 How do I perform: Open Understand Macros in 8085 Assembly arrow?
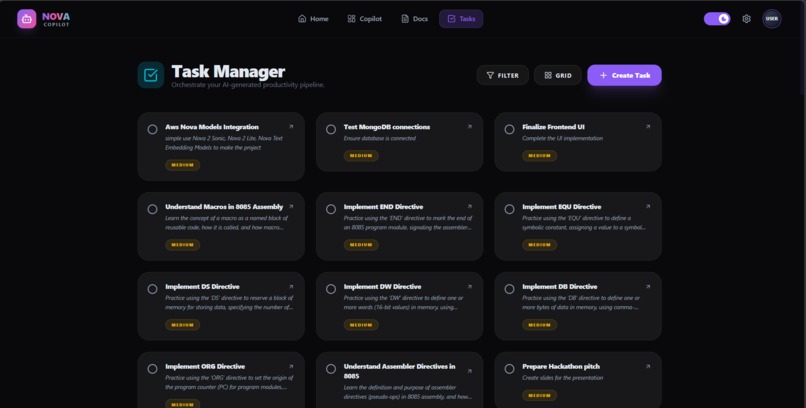pyautogui.click(x=291, y=207)
